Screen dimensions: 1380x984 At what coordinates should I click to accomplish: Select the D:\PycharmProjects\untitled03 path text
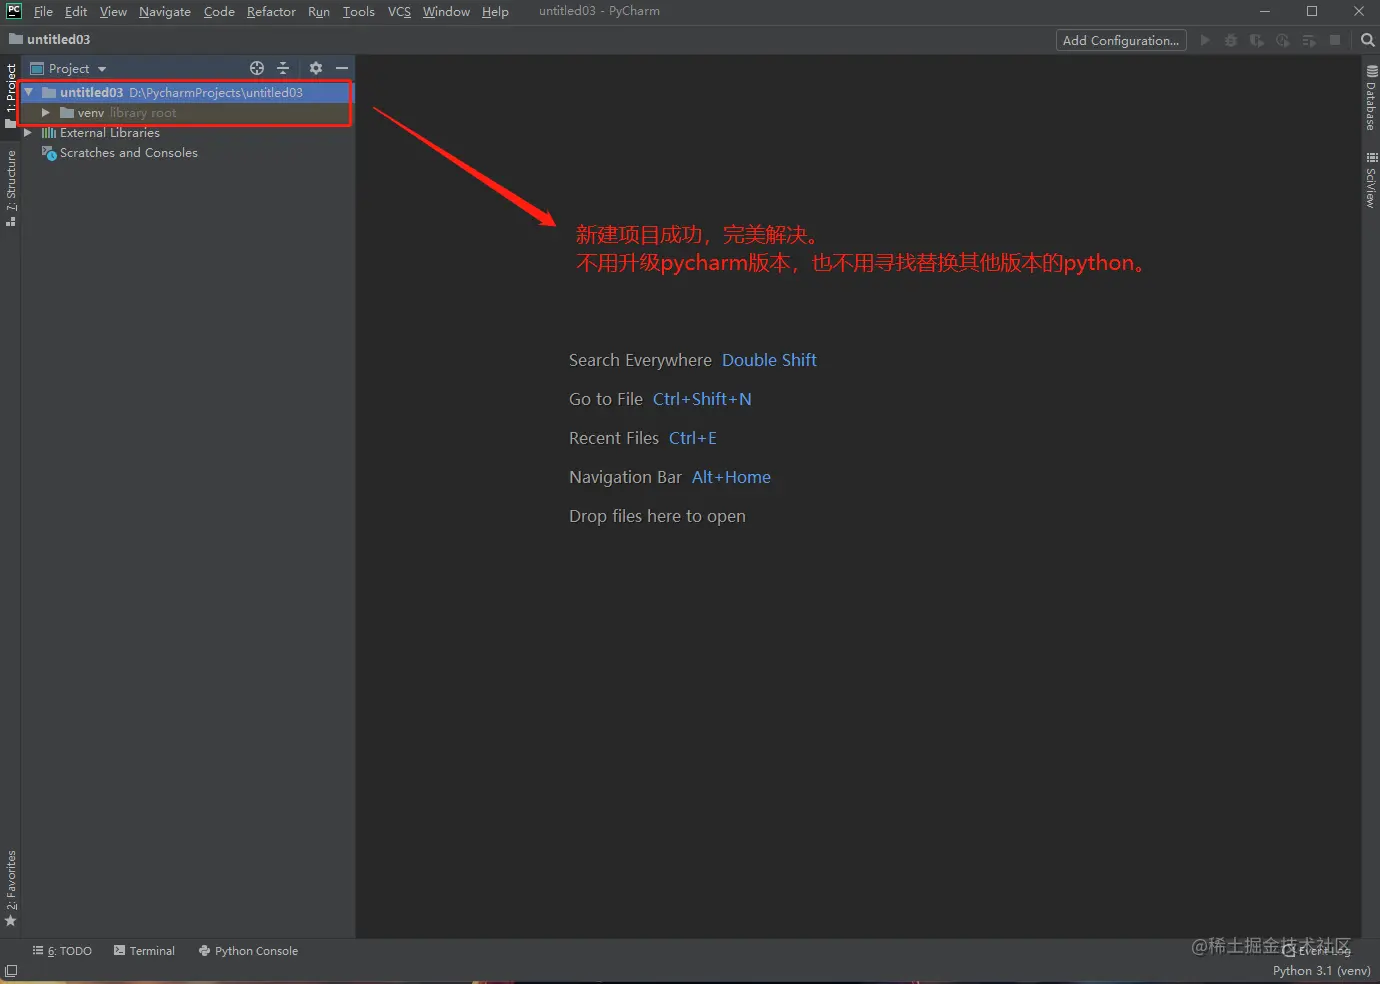tap(216, 92)
